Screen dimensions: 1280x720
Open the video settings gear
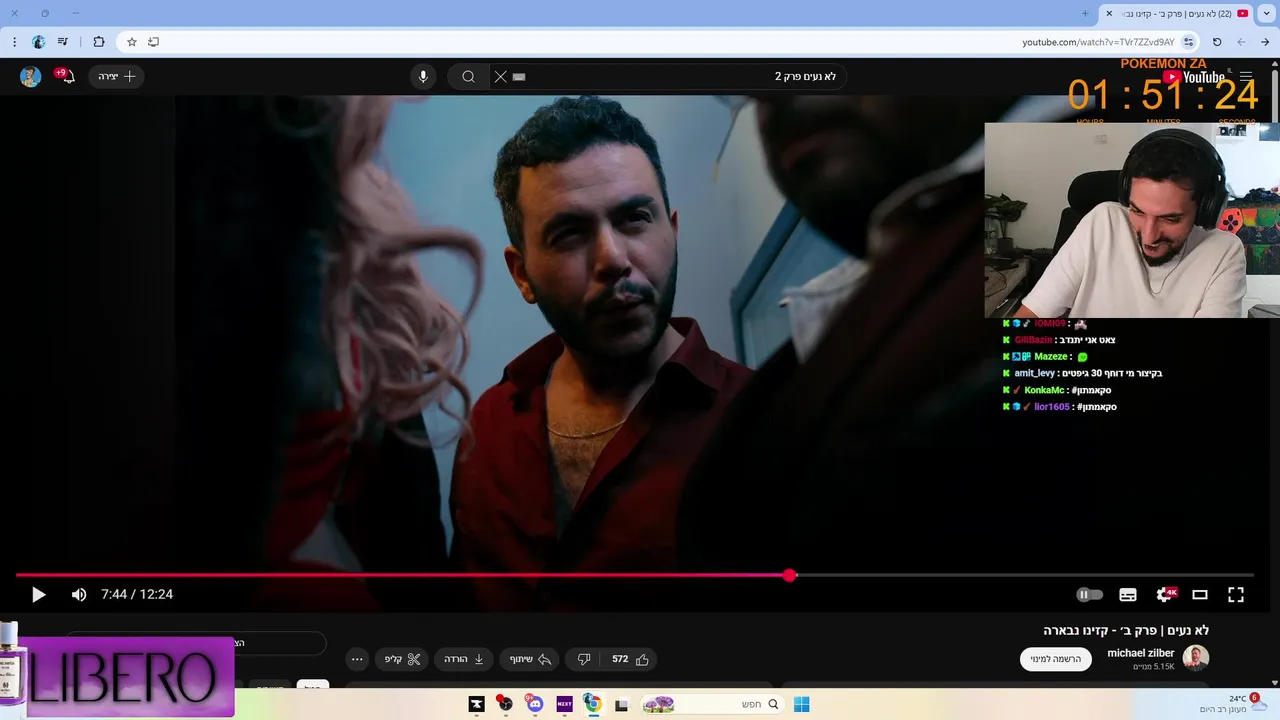point(1164,594)
